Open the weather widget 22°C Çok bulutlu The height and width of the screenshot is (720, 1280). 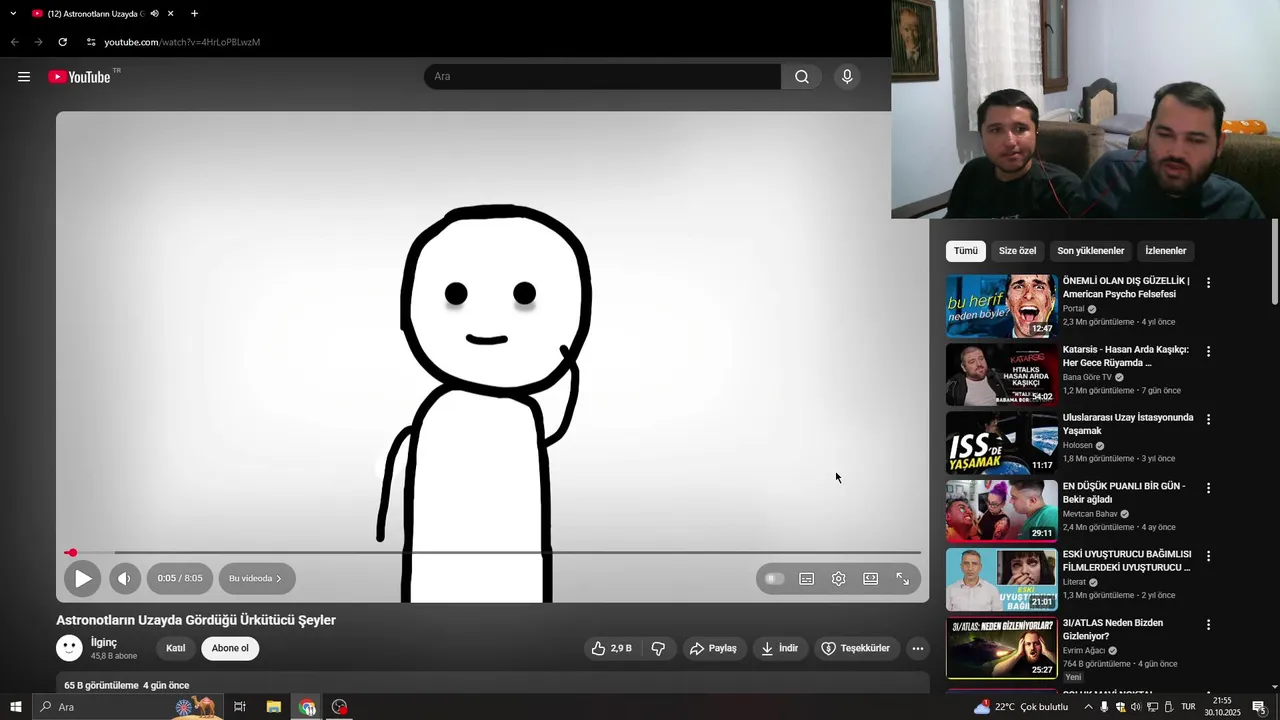pyautogui.click(x=1021, y=707)
